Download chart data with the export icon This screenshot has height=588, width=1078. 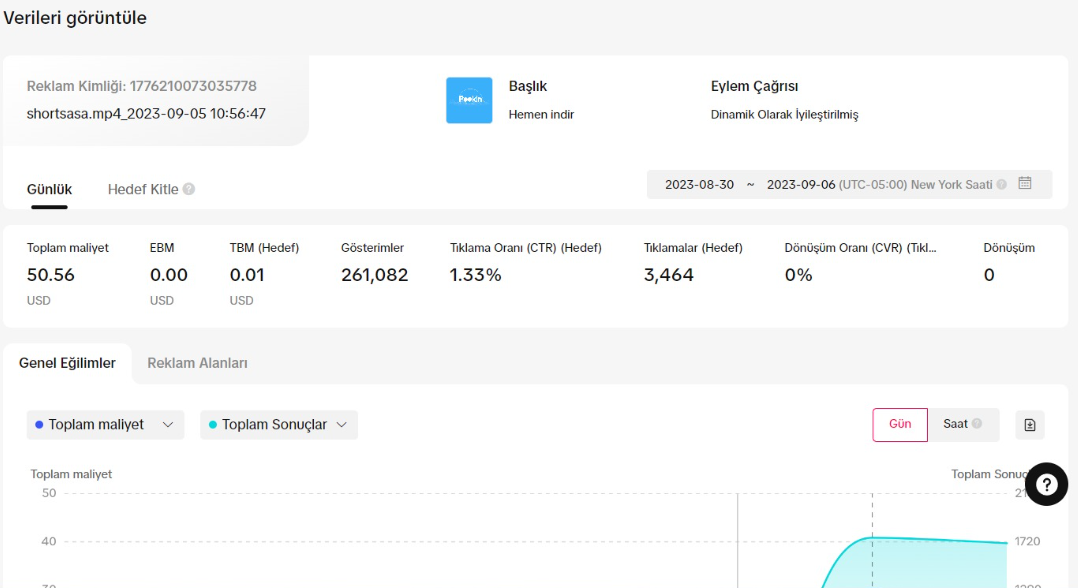point(1029,424)
